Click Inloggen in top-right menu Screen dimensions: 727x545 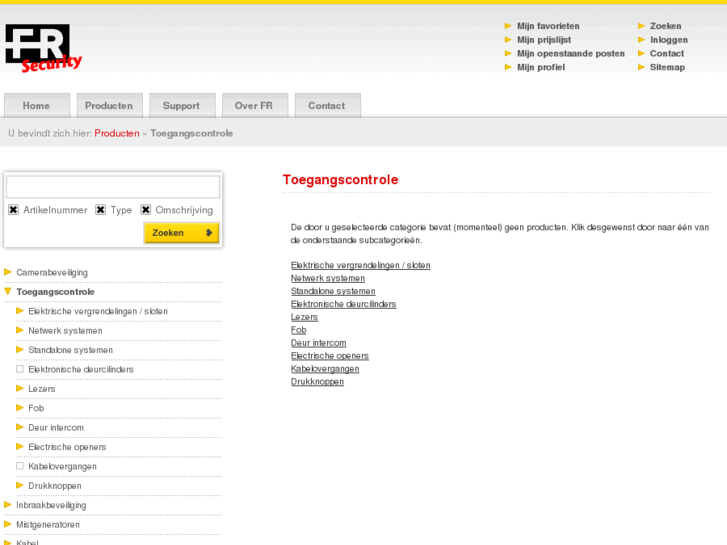pyautogui.click(x=669, y=40)
